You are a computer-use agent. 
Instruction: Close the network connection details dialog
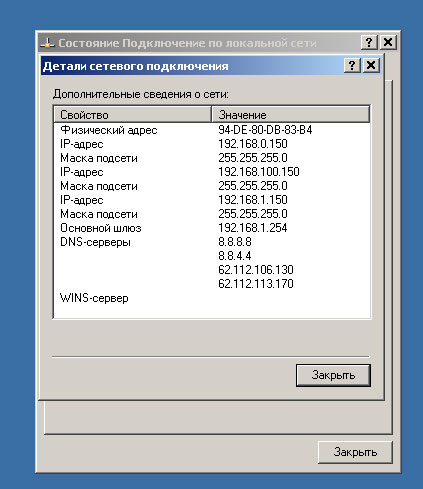[371, 65]
